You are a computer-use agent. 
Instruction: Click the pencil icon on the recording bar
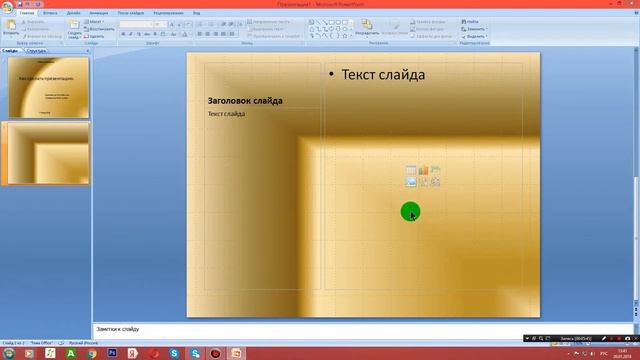[604, 338]
